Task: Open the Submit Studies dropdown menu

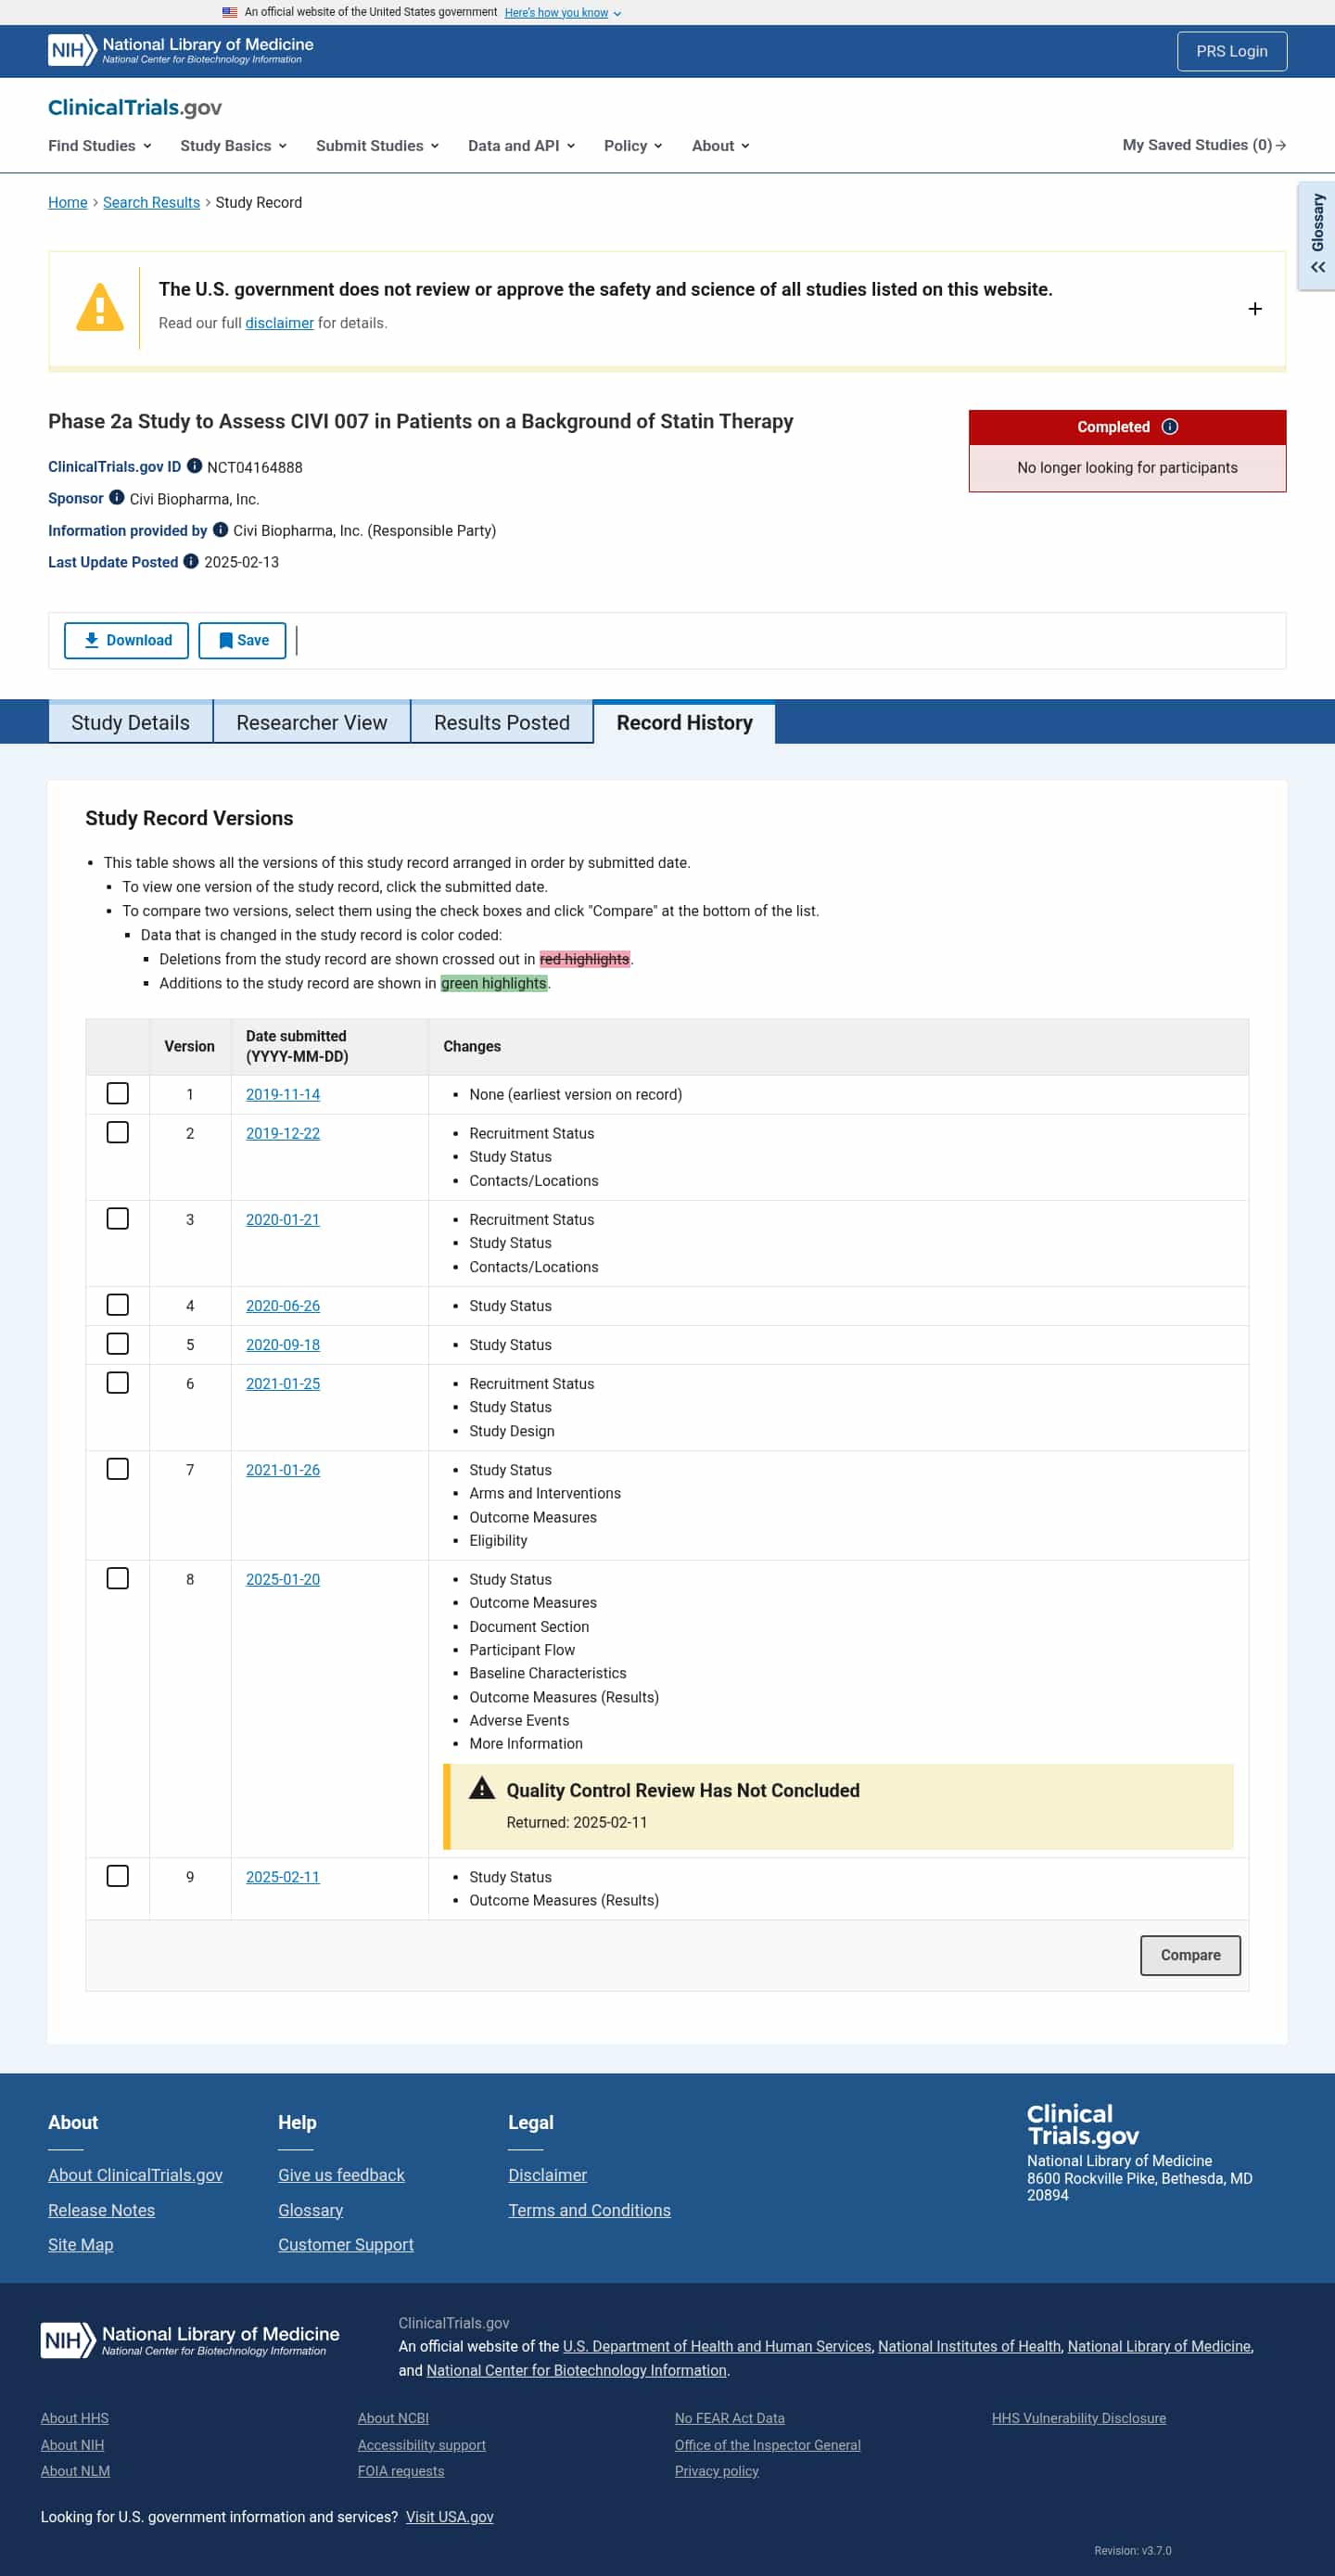Action: click(x=378, y=146)
